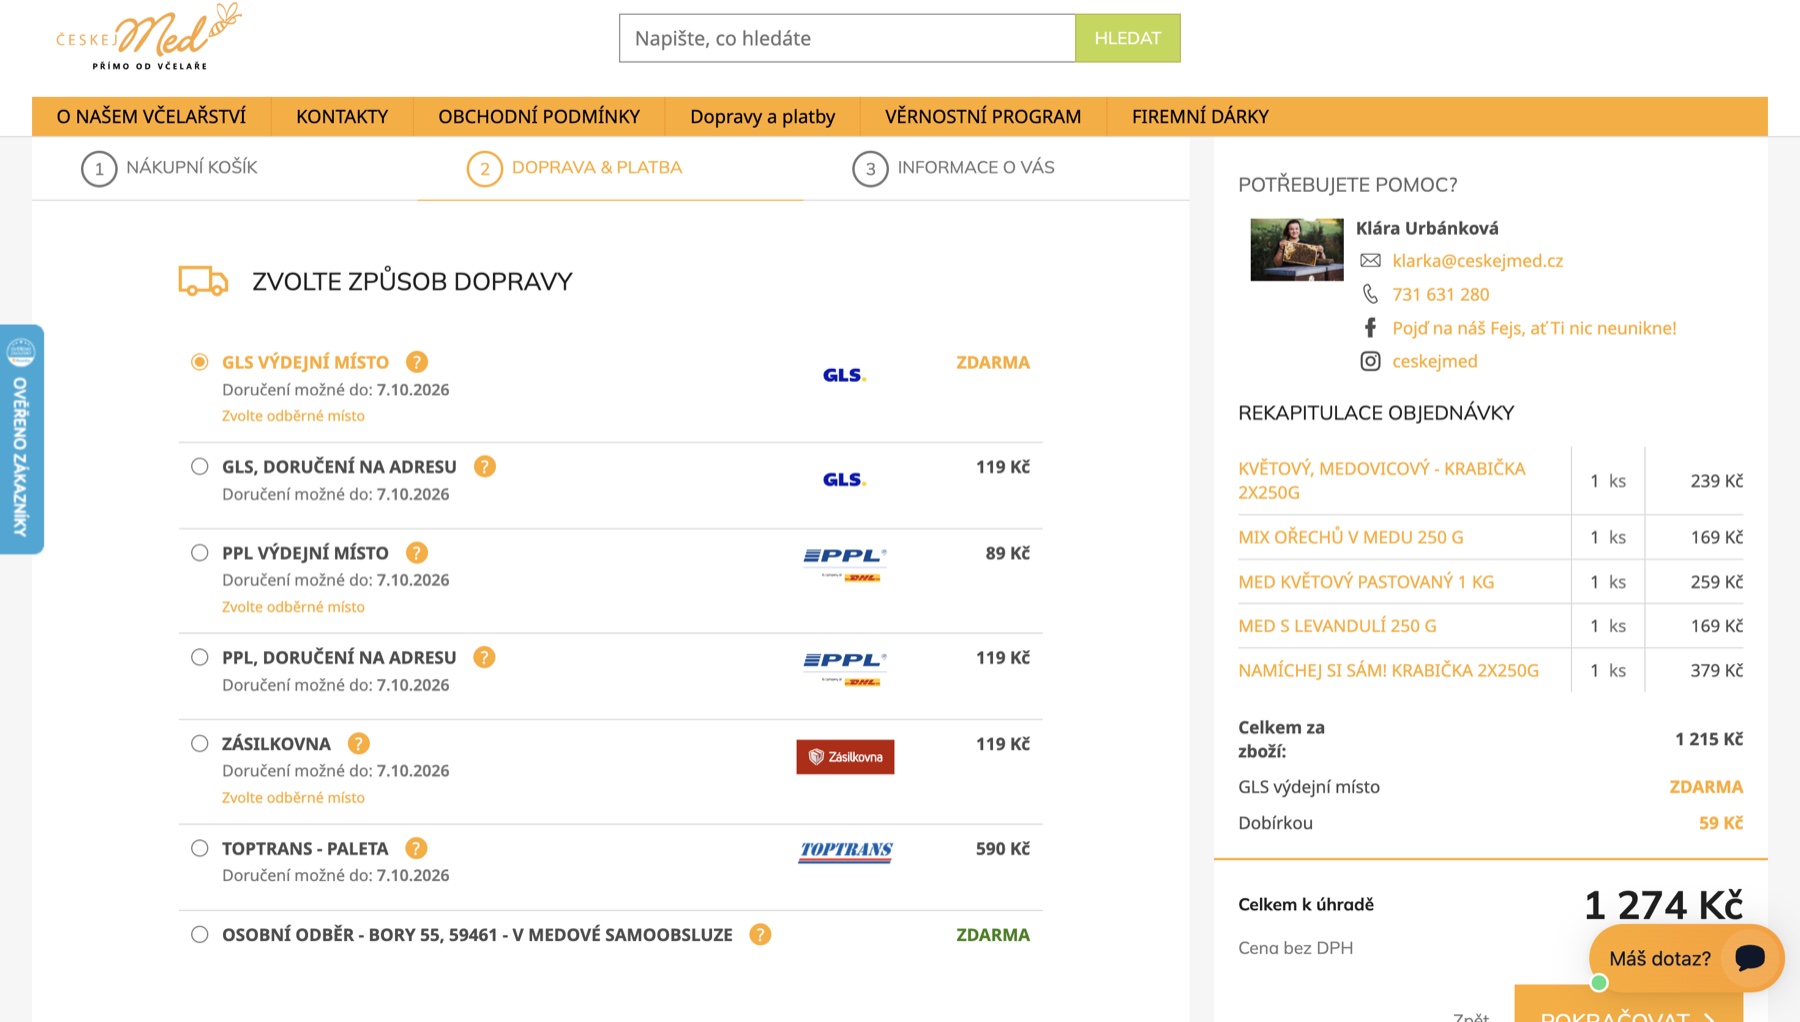Image resolution: width=1800 pixels, height=1022 pixels.
Task: Select GLS, doručení na adresu radio
Action: [x=200, y=466]
